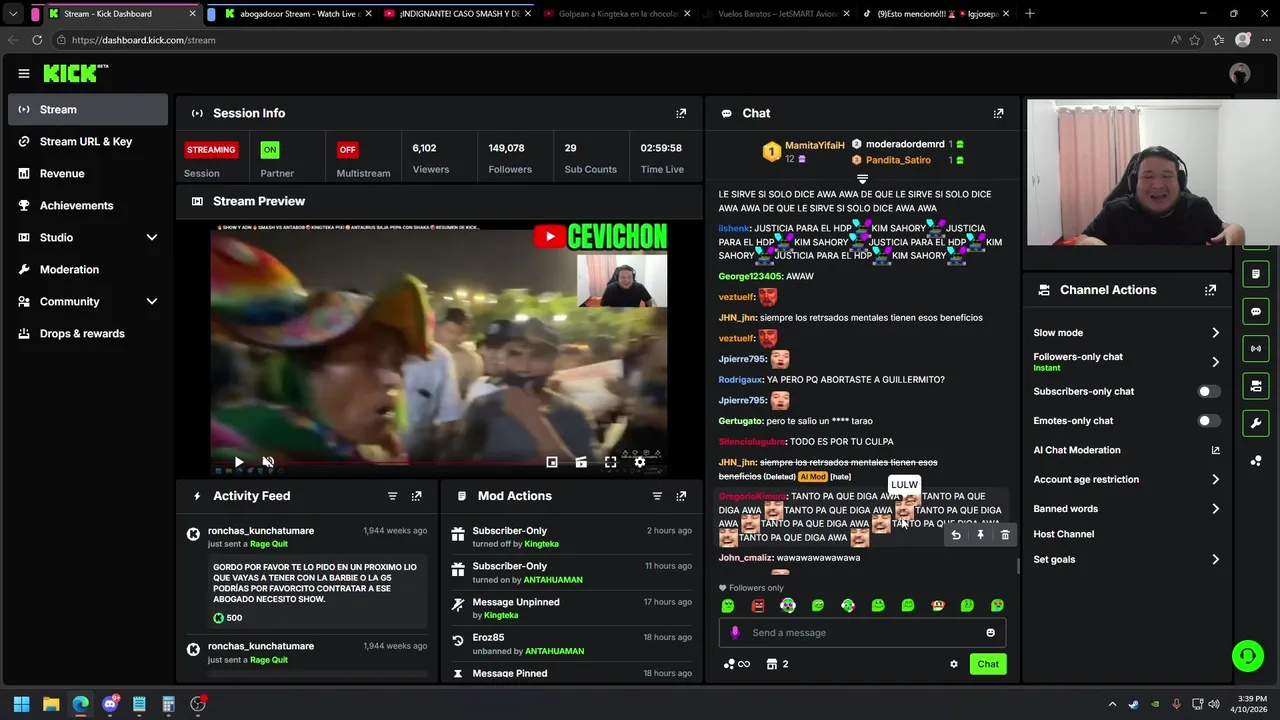Click the green Chat send button
The image size is (1280, 720).
[988, 664]
